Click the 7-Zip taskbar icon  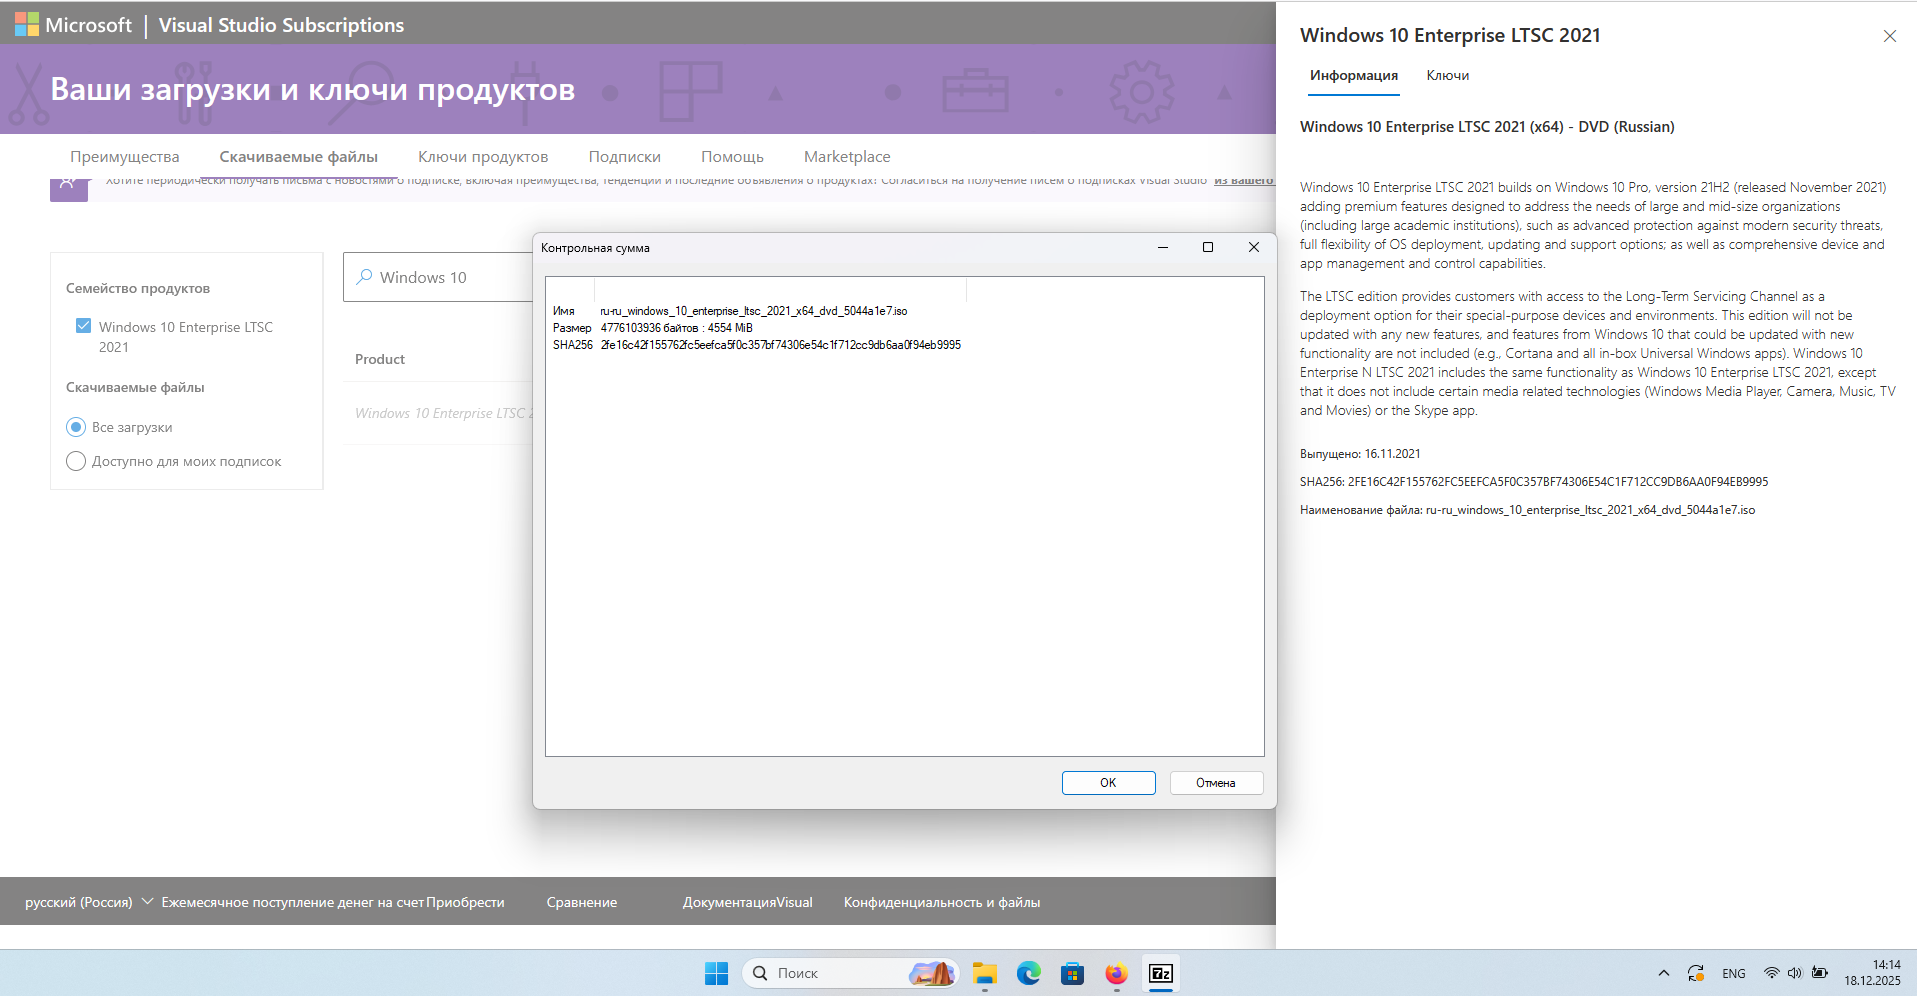(x=1160, y=973)
